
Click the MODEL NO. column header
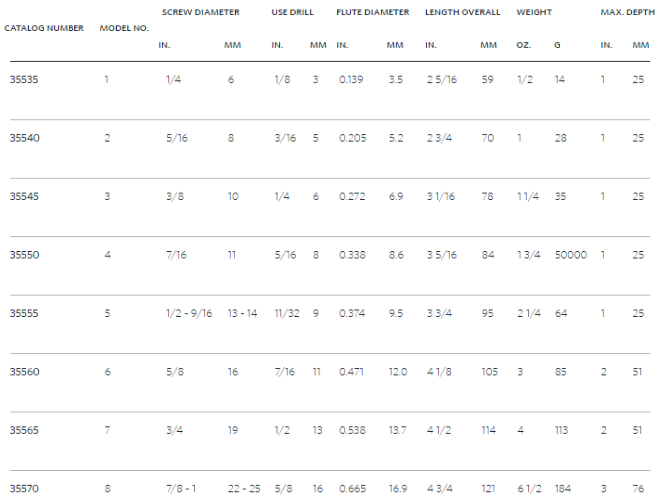[x=124, y=28]
